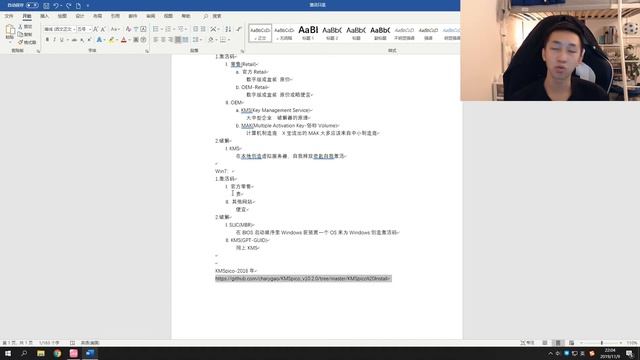Open the Font dialog launcher
This screenshot has width=640, height=360.
[x=147, y=51]
